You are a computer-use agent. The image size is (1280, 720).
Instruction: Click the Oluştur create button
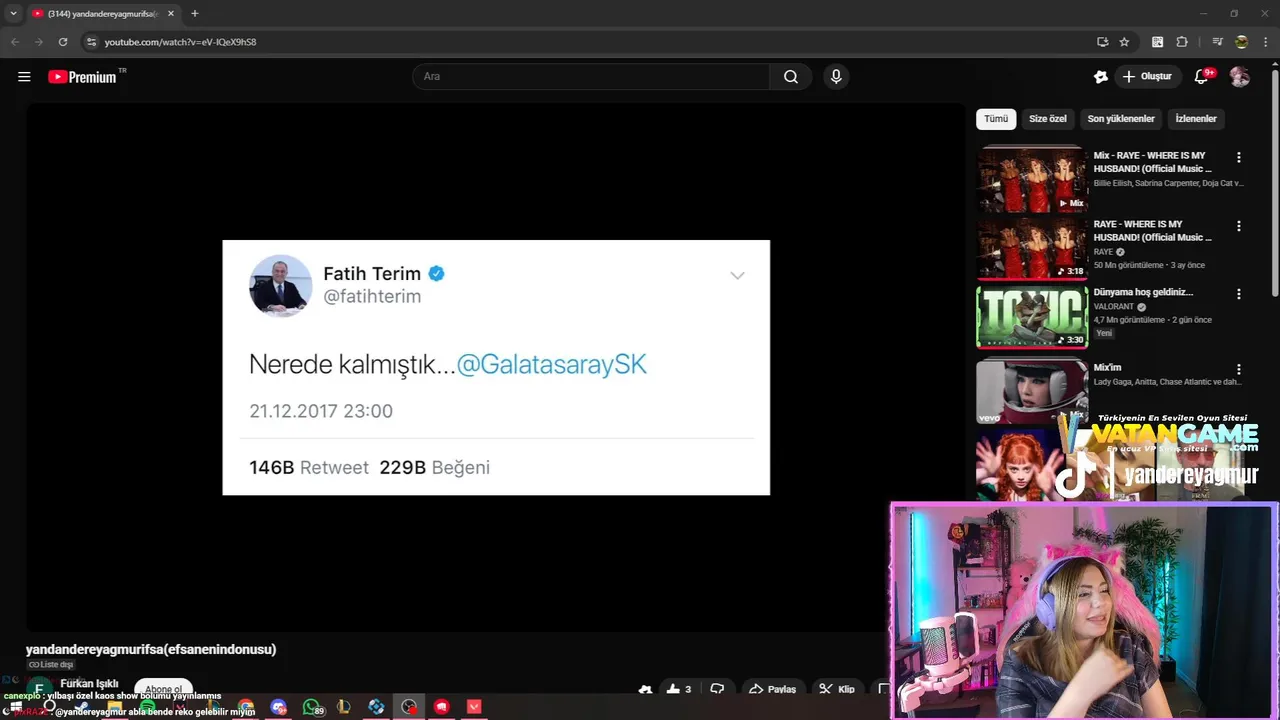coord(1147,76)
